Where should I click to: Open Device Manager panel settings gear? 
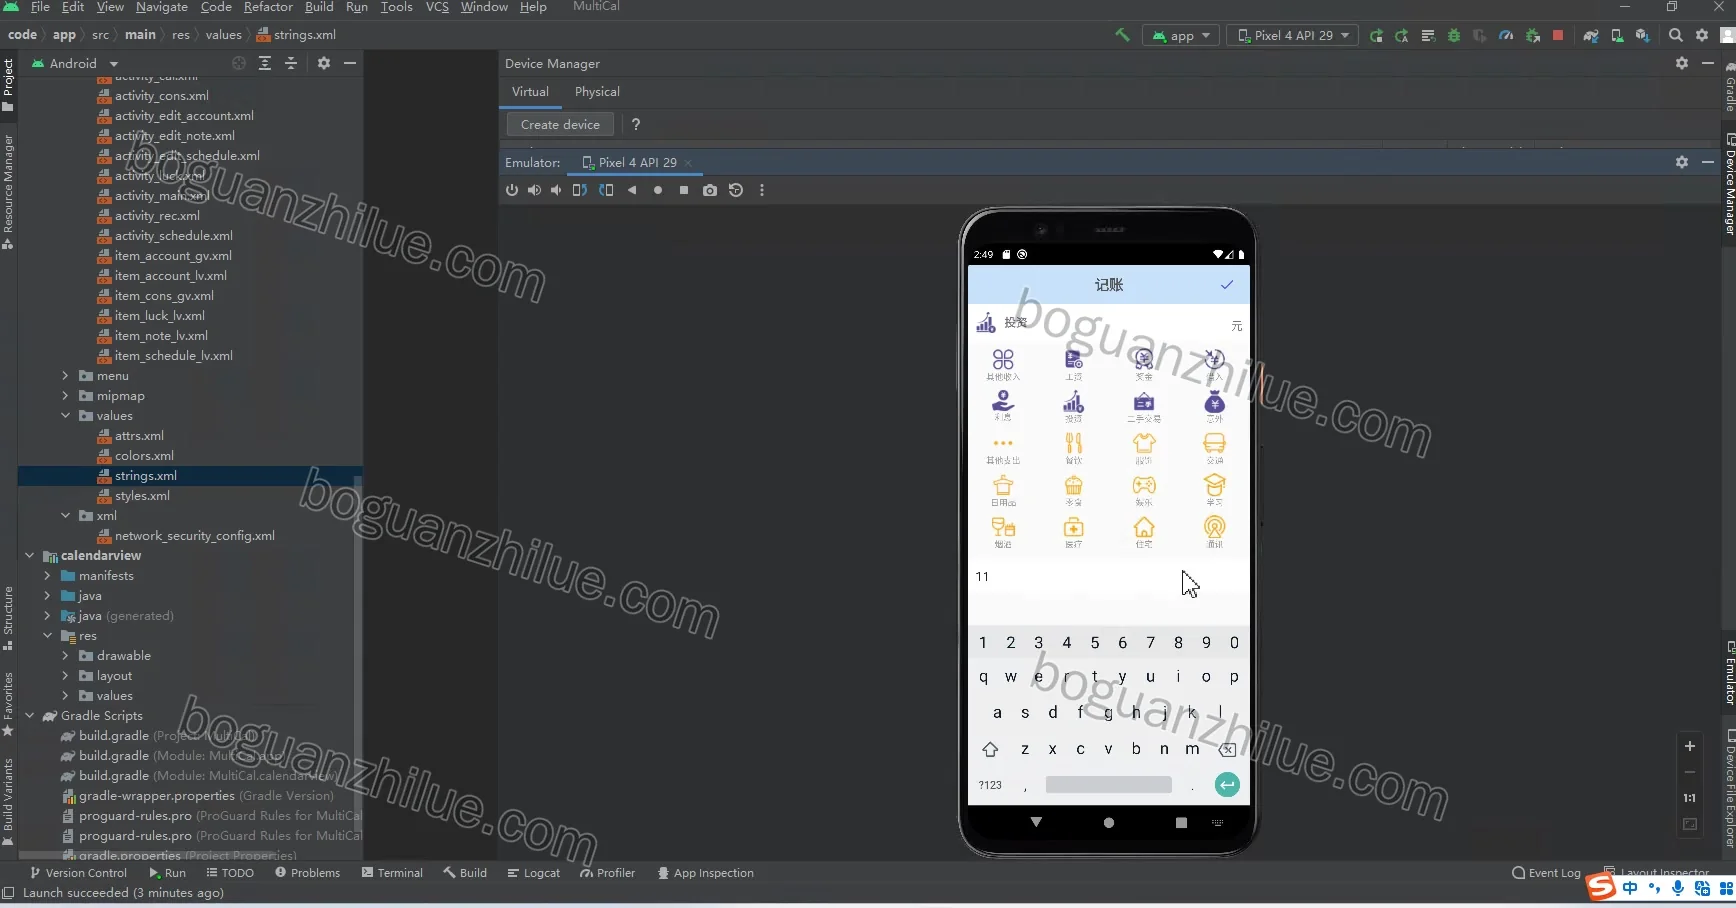click(x=1682, y=63)
